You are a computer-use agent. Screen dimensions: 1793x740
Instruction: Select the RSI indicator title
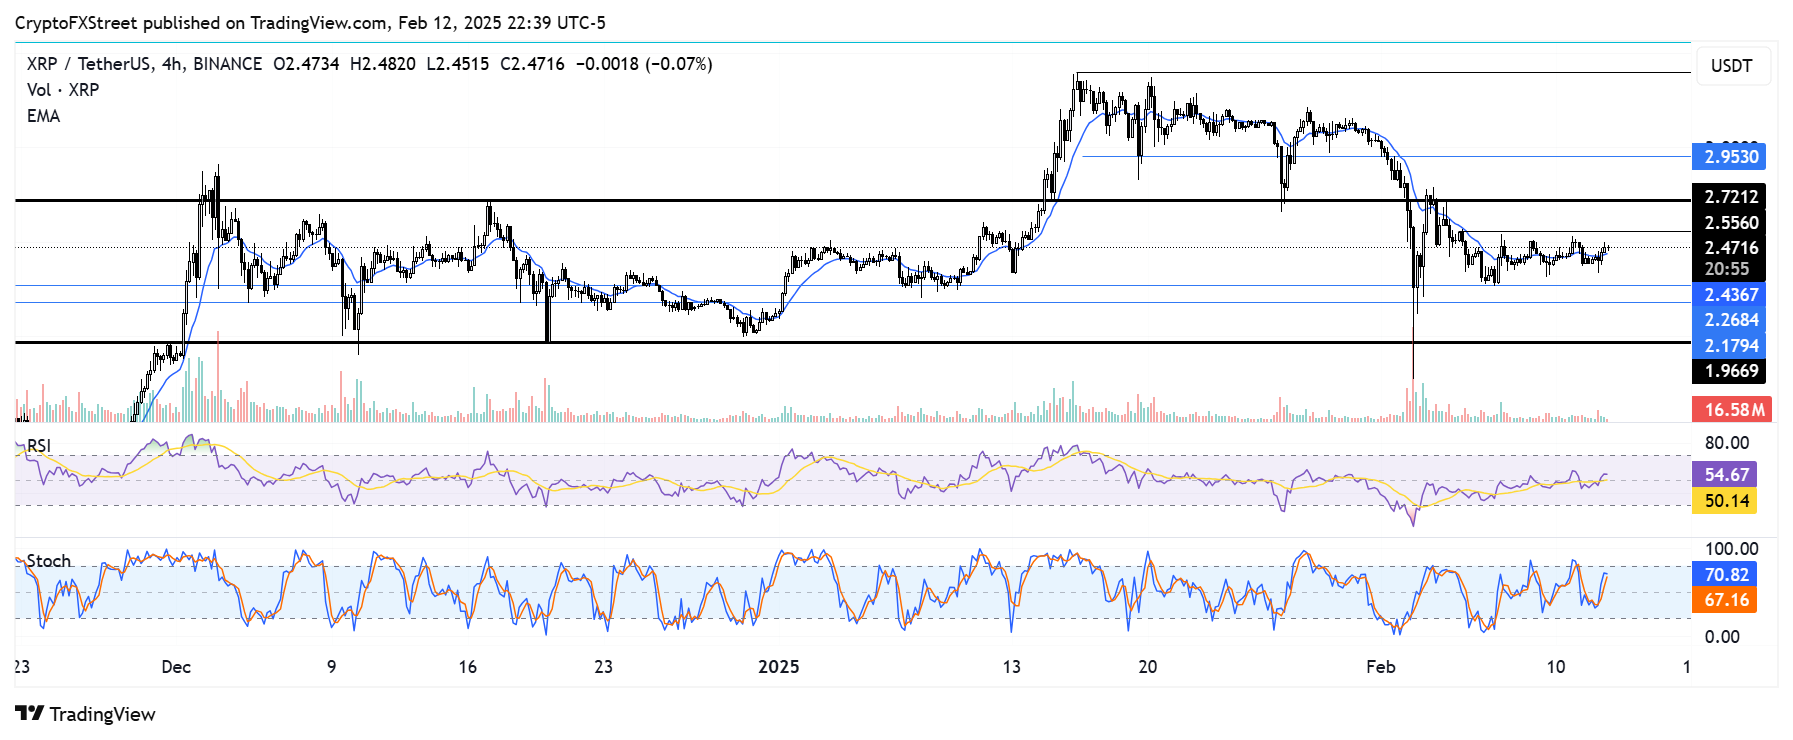39,446
